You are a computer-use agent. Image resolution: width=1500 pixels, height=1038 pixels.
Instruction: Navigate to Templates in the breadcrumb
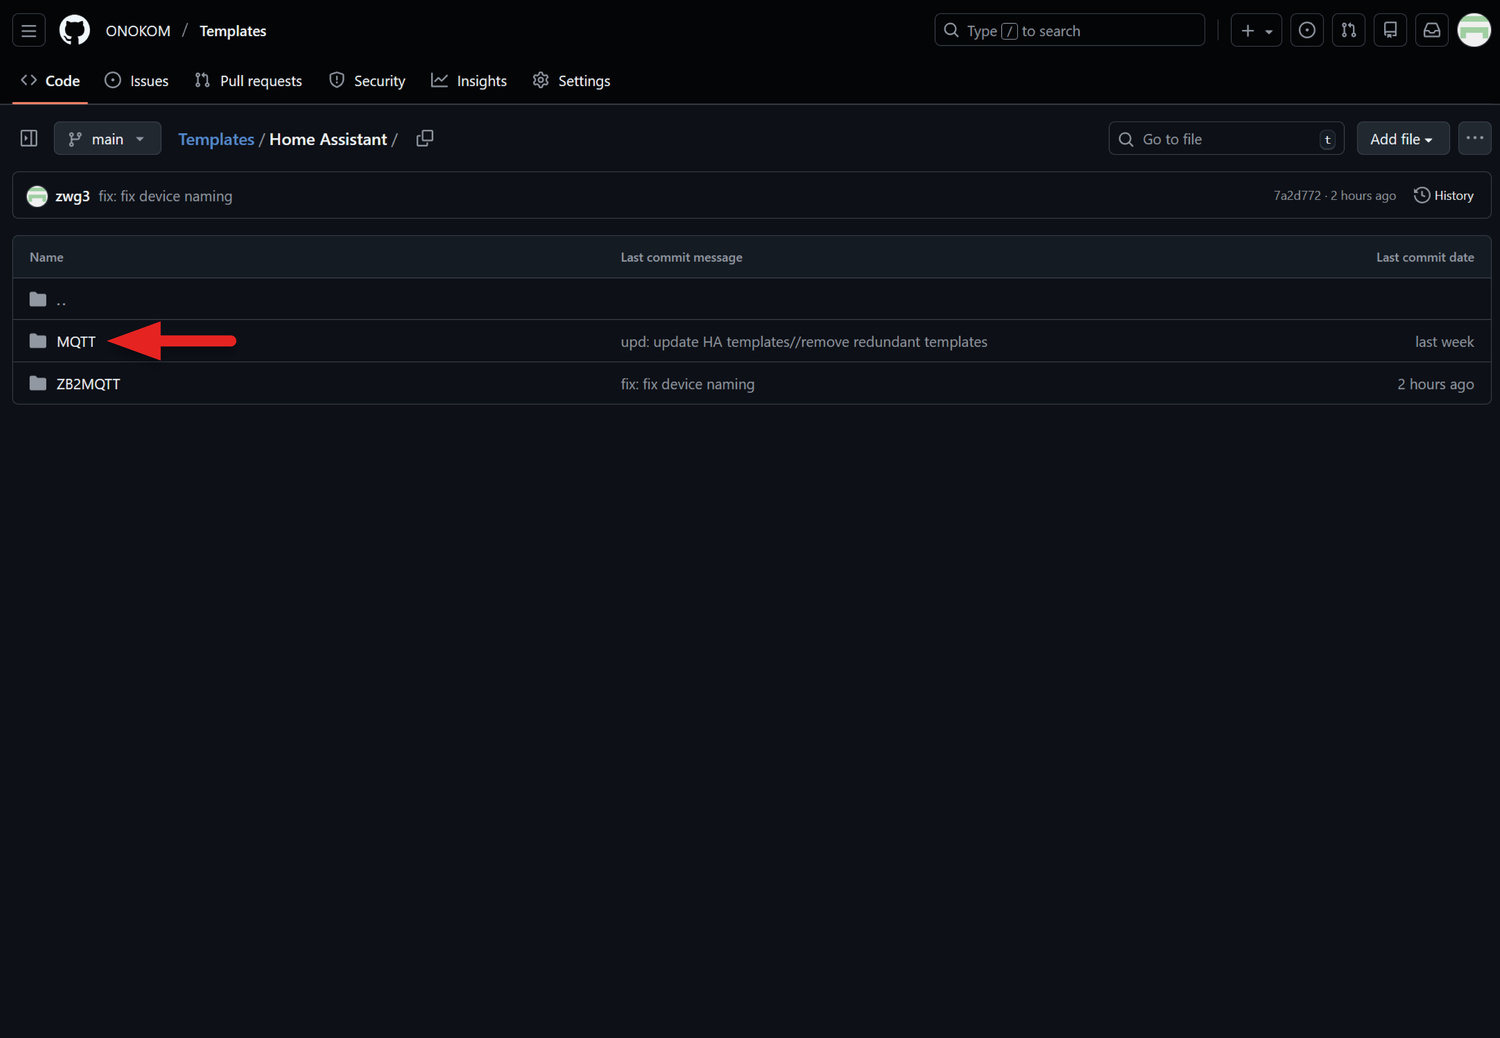(216, 139)
